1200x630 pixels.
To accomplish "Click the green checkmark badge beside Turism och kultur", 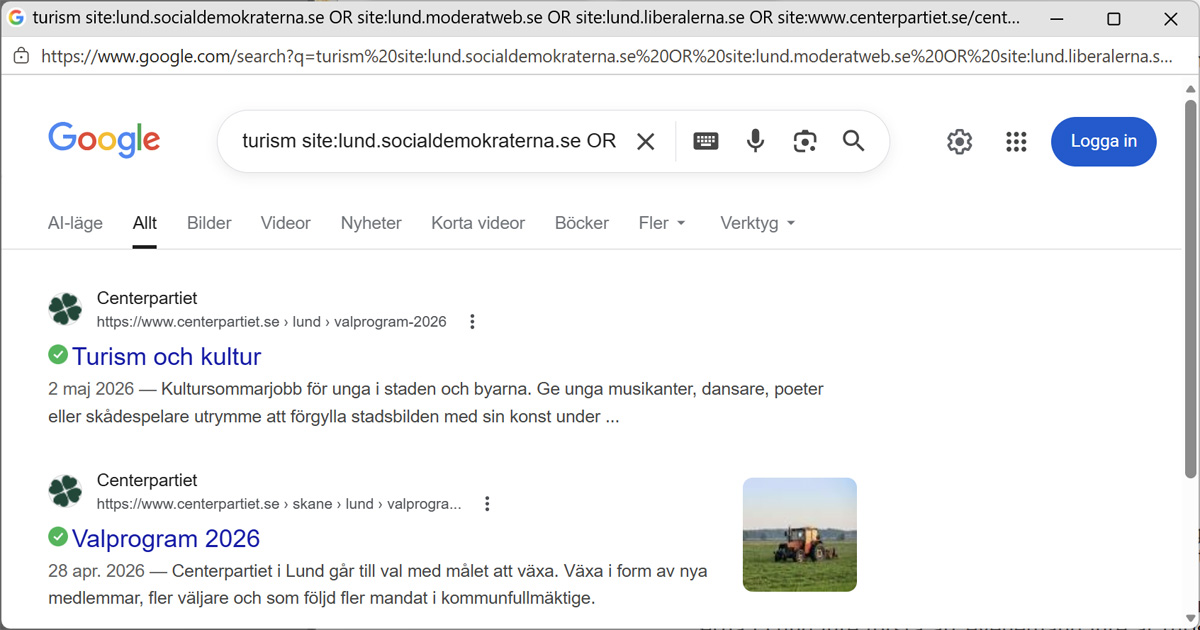I will click(x=58, y=355).
